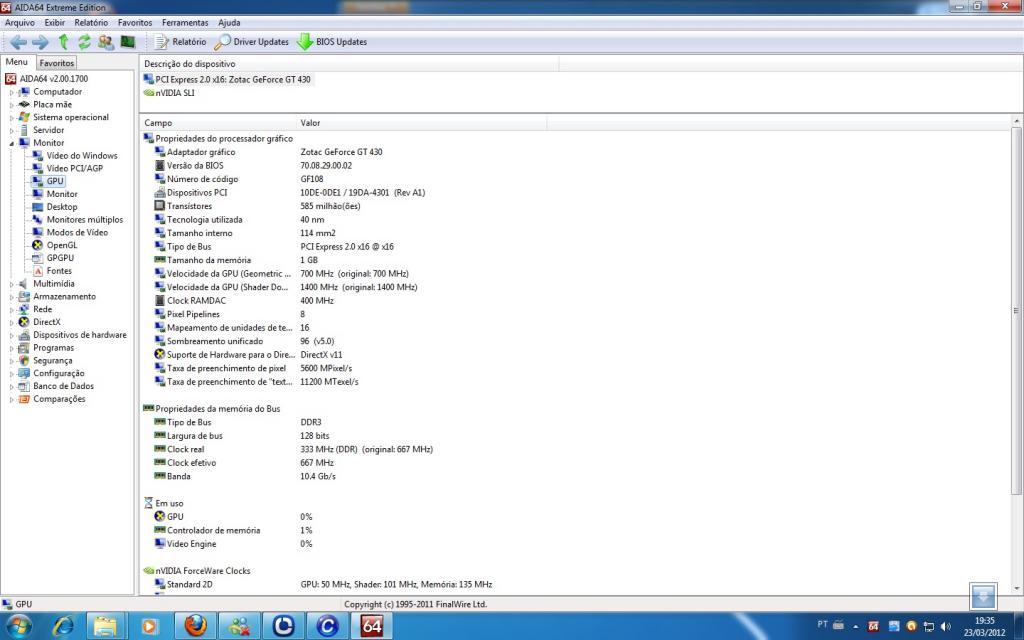This screenshot has height=640, width=1024.
Task: Click the Fontes icon in the tree
Action: point(37,271)
